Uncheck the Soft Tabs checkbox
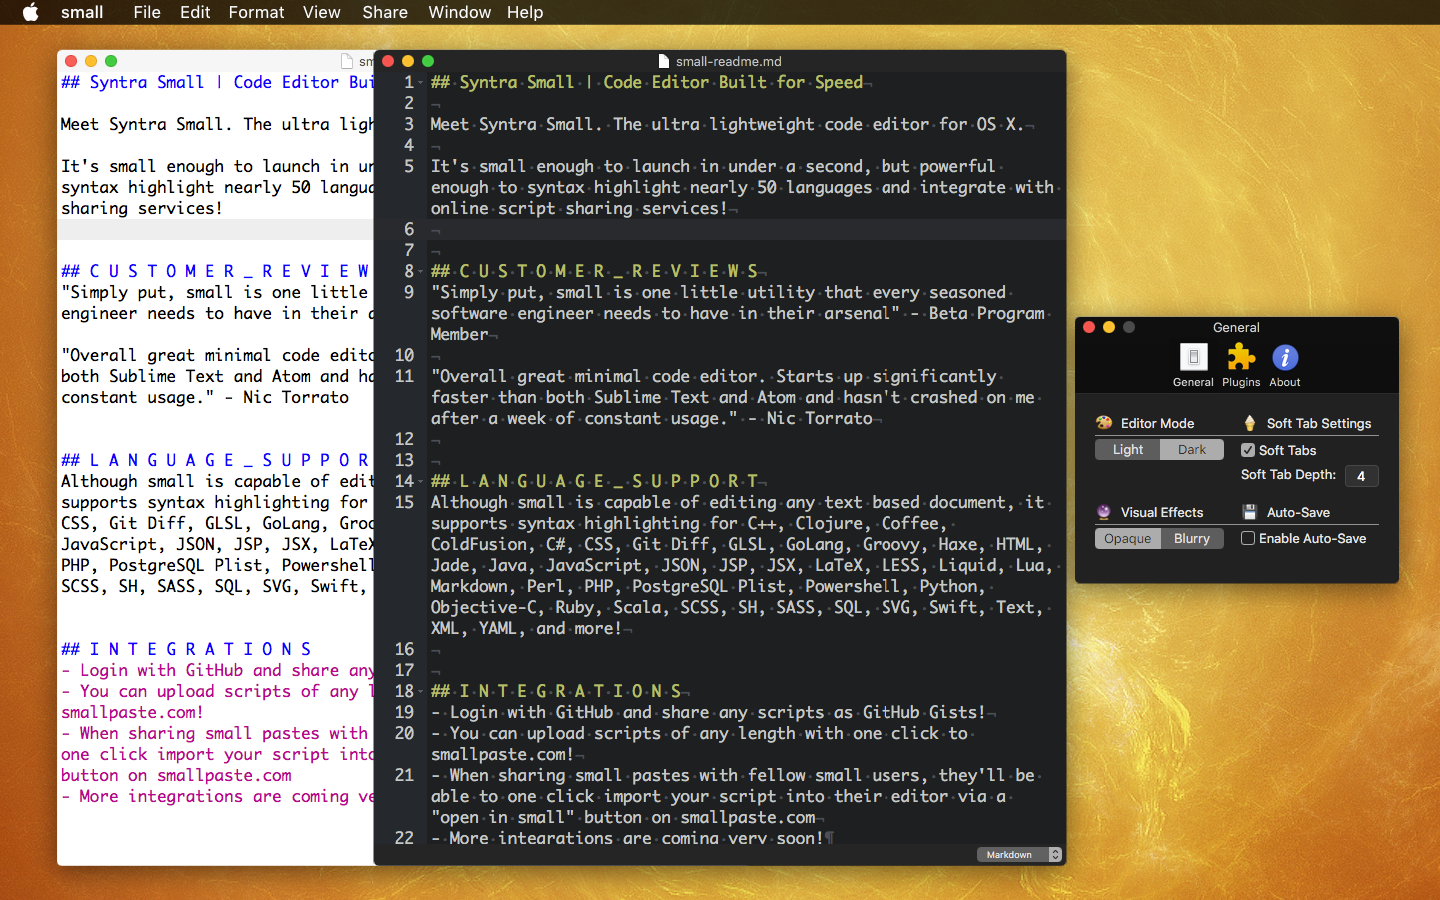1440x900 pixels. pos(1248,450)
